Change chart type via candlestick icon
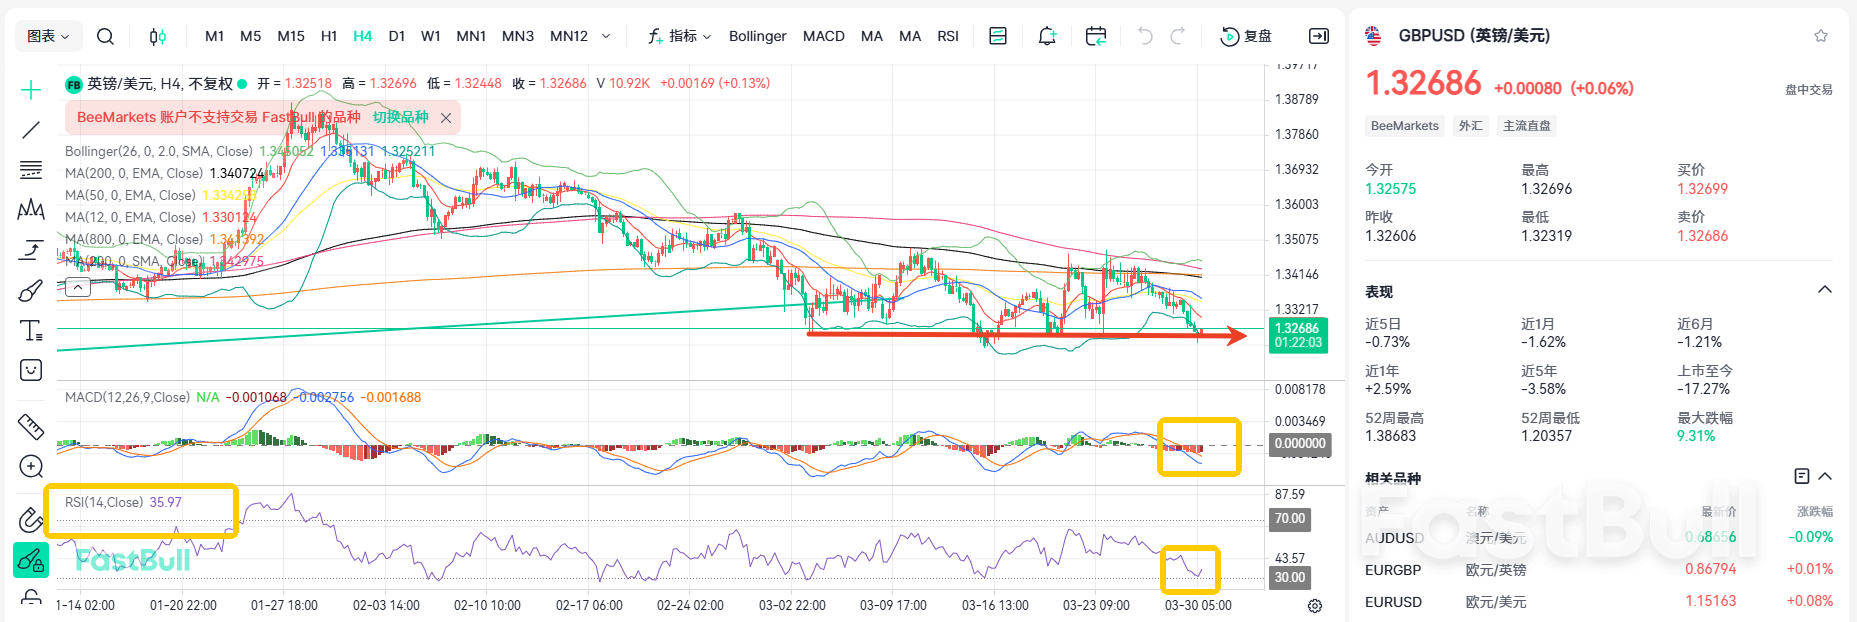This screenshot has height=622, width=1857. tap(157, 36)
